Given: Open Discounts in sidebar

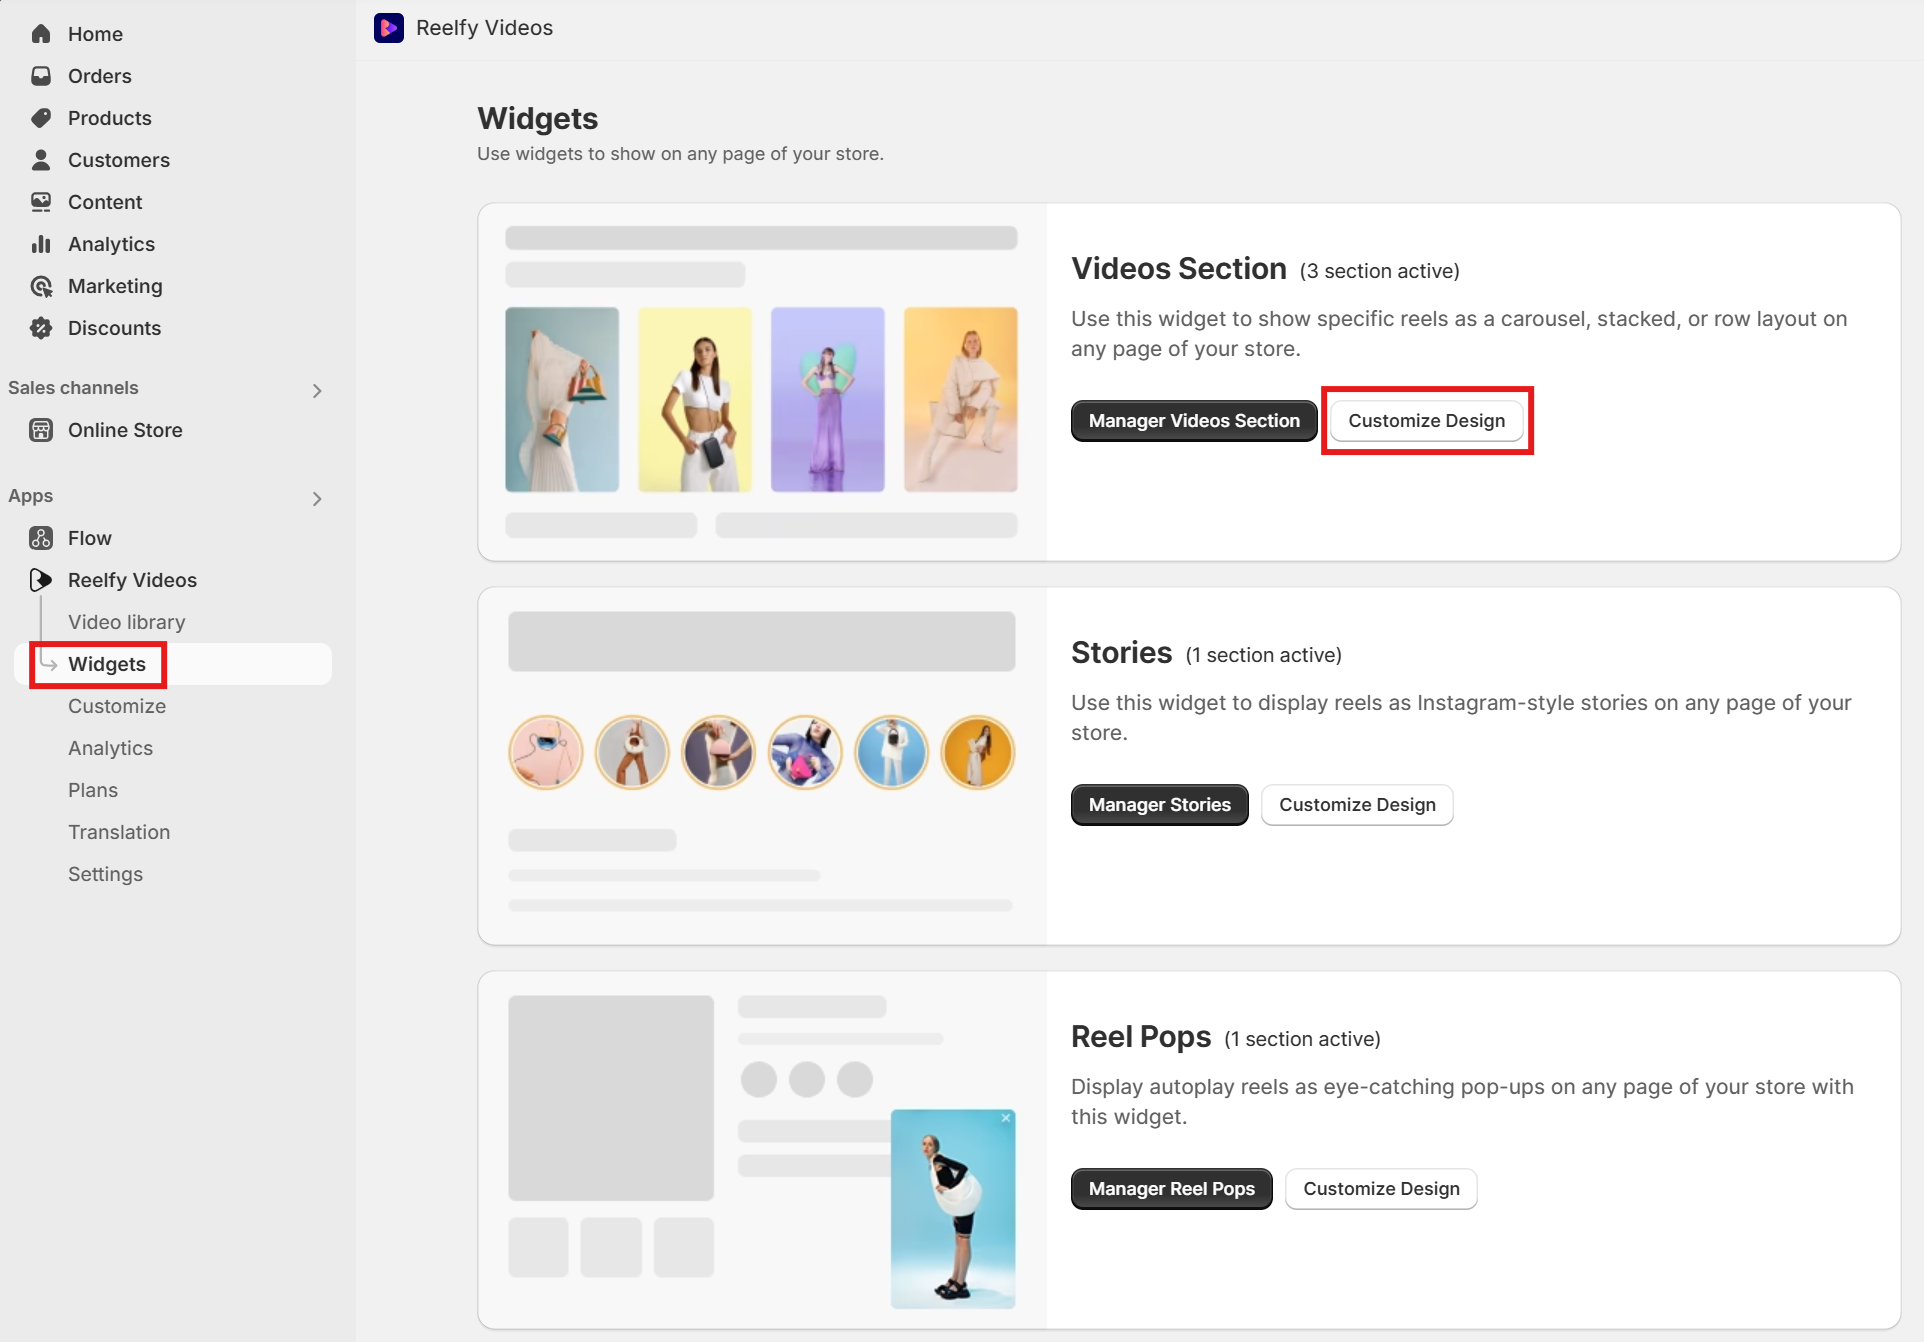Looking at the screenshot, I should coord(114,328).
